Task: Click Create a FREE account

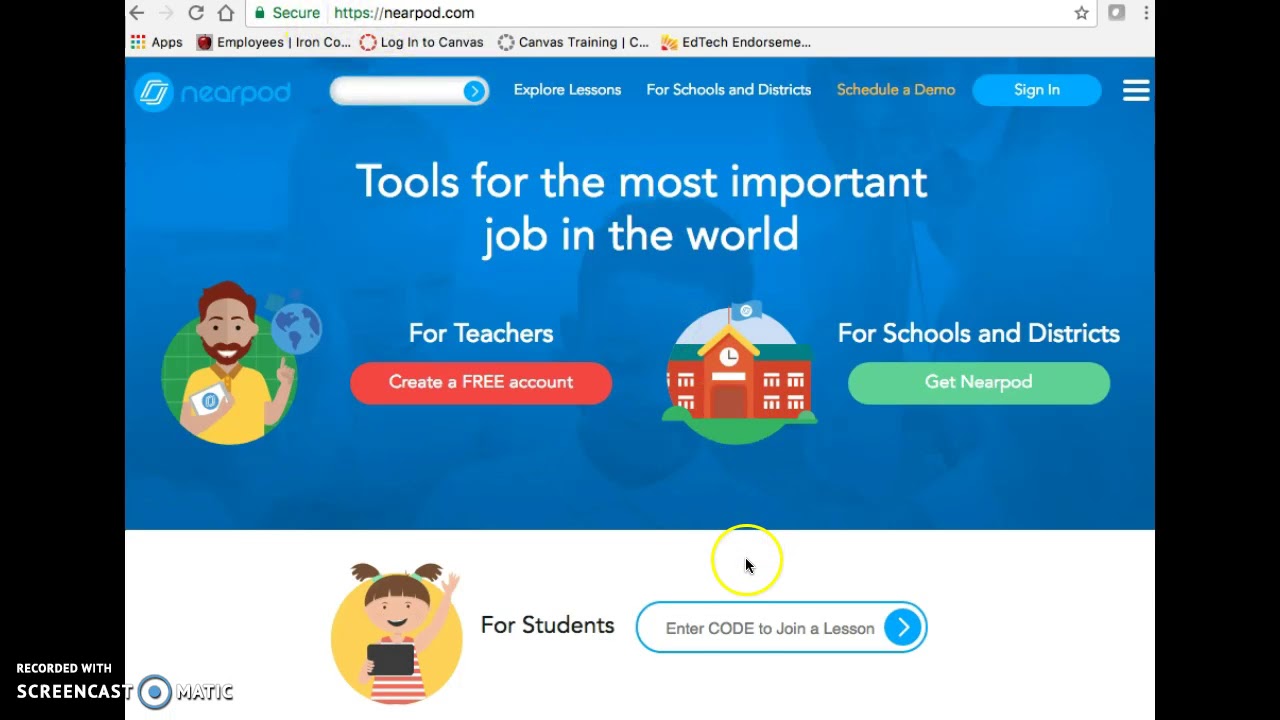Action: point(481,383)
